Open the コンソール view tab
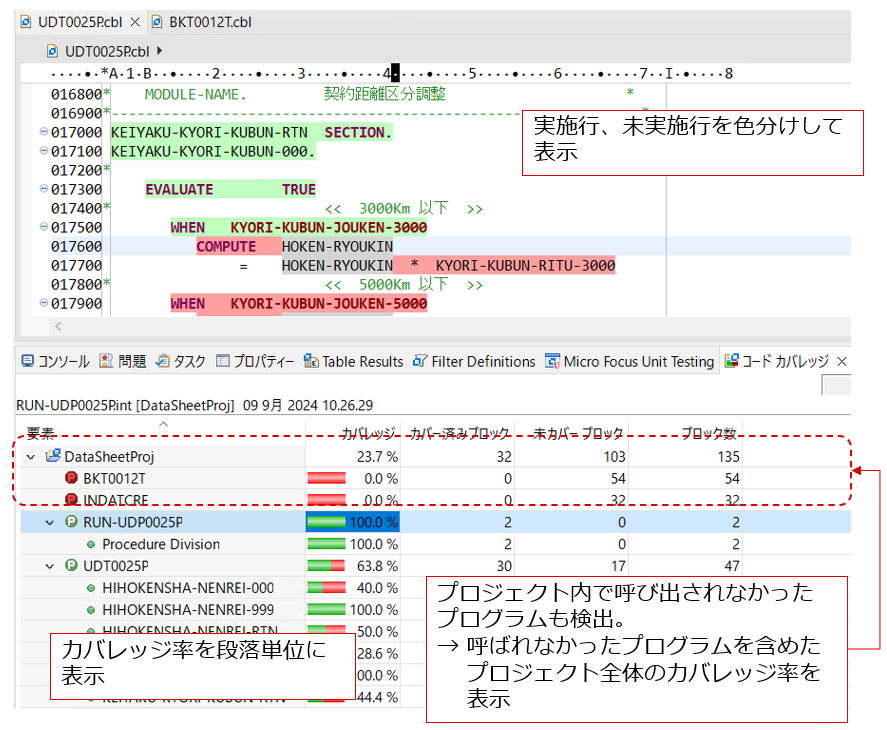The width and height of the screenshot is (887, 730). [55, 361]
